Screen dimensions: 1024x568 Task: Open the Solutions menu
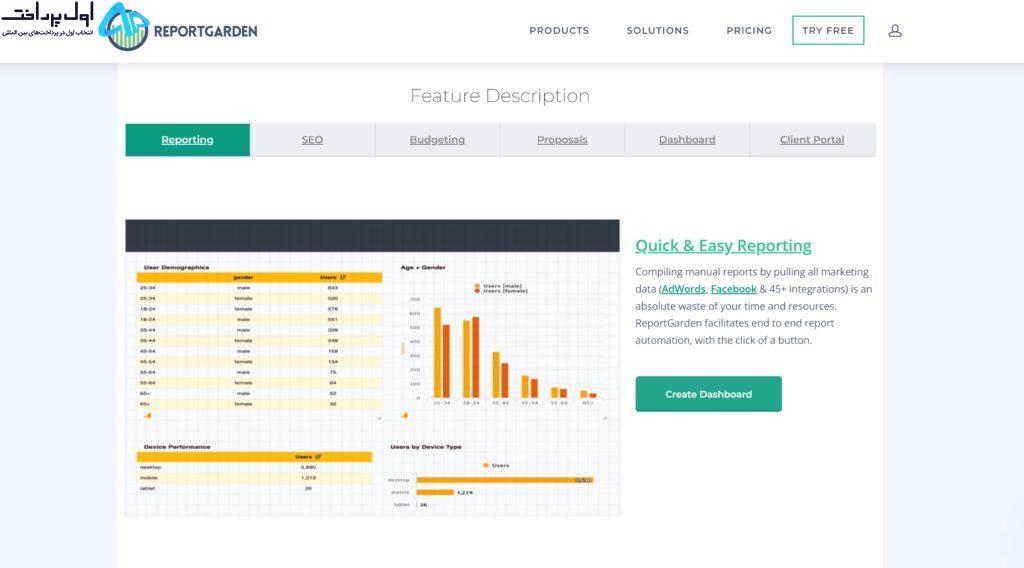(x=658, y=30)
